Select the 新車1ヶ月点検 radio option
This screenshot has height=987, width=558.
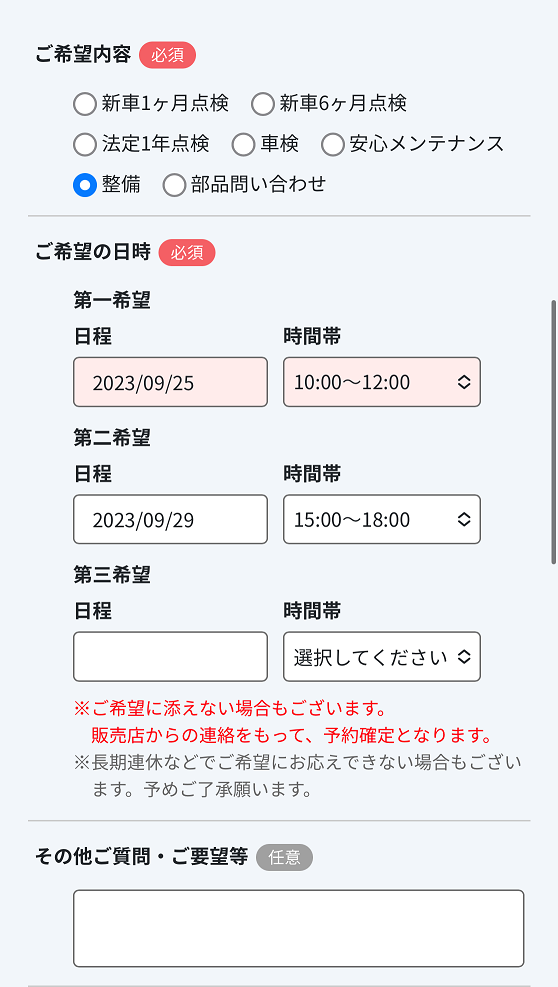(85, 104)
